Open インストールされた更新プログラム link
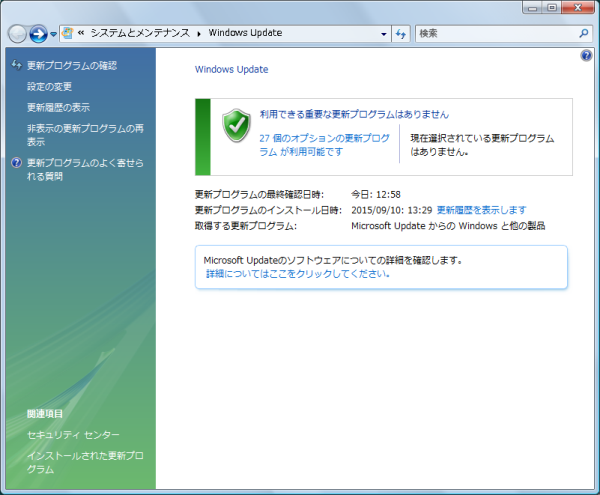This screenshot has height=495, width=600. [x=85, y=462]
